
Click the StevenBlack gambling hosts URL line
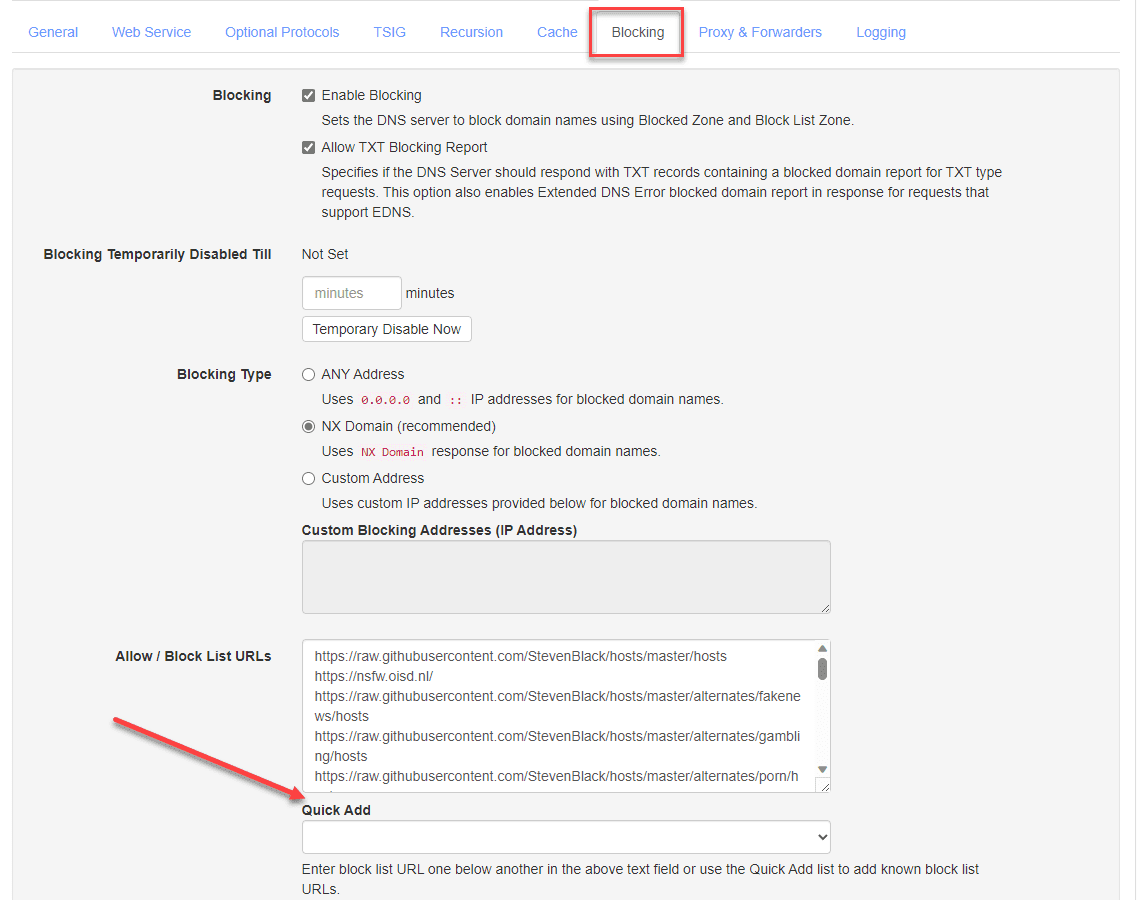point(558,746)
